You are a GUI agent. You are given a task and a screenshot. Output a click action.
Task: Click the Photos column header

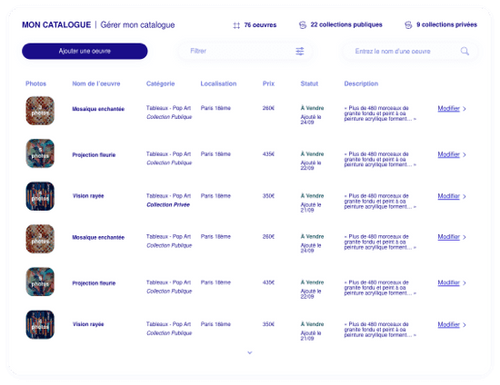tap(36, 84)
